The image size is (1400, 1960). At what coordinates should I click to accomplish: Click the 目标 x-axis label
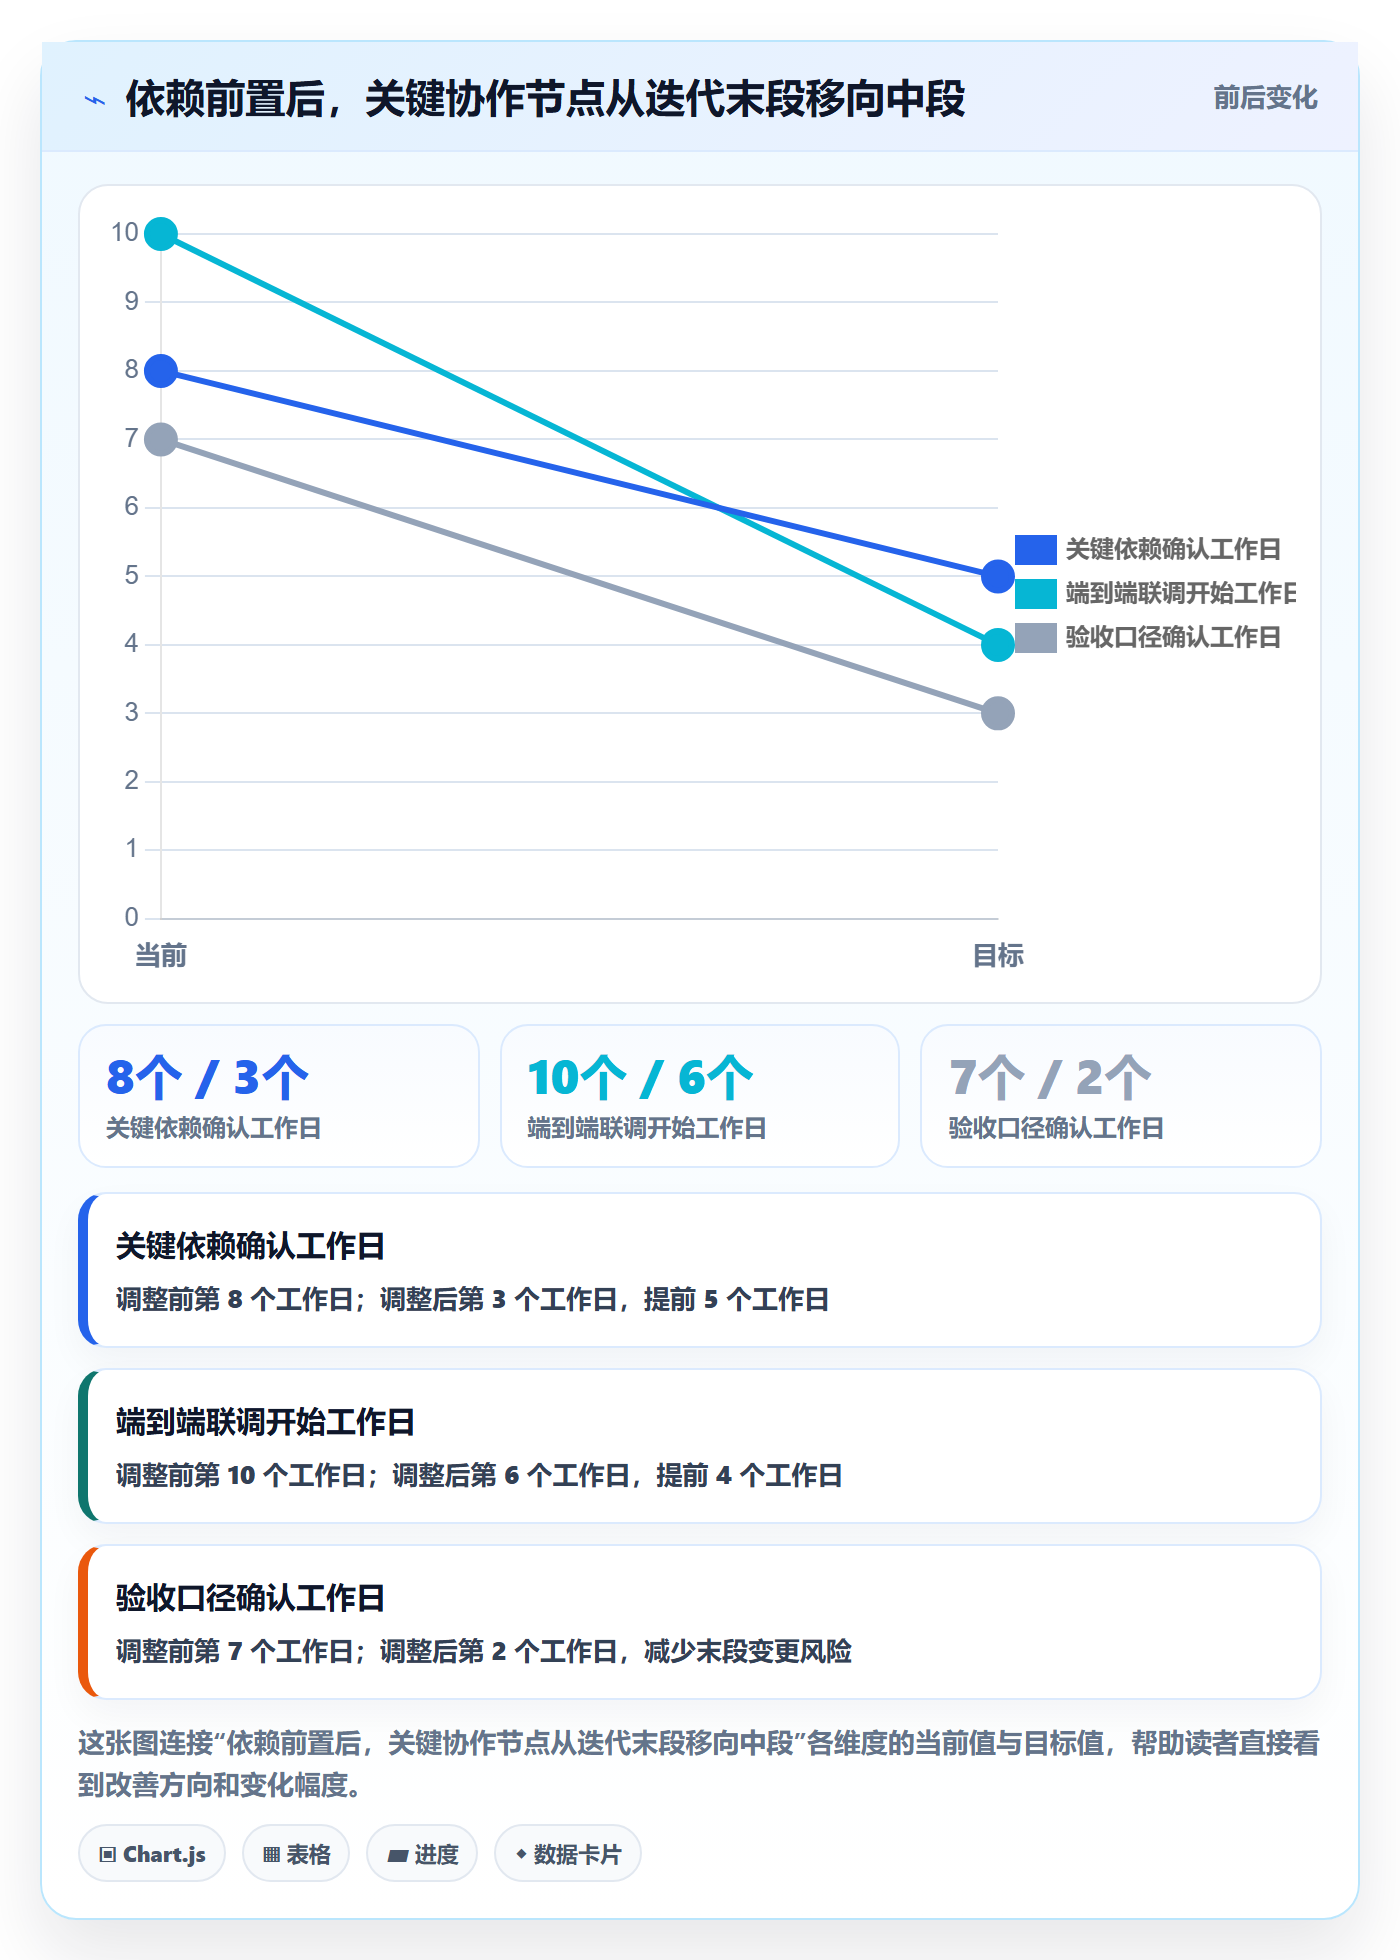(998, 955)
